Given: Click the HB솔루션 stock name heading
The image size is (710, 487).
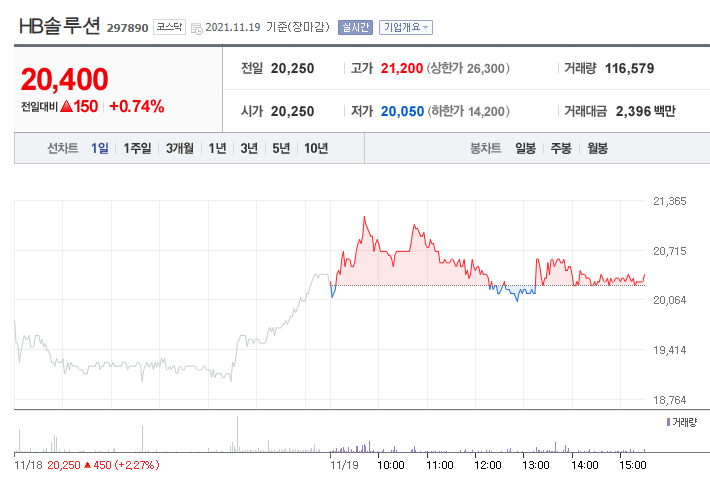Looking at the screenshot, I should tap(59, 26).
